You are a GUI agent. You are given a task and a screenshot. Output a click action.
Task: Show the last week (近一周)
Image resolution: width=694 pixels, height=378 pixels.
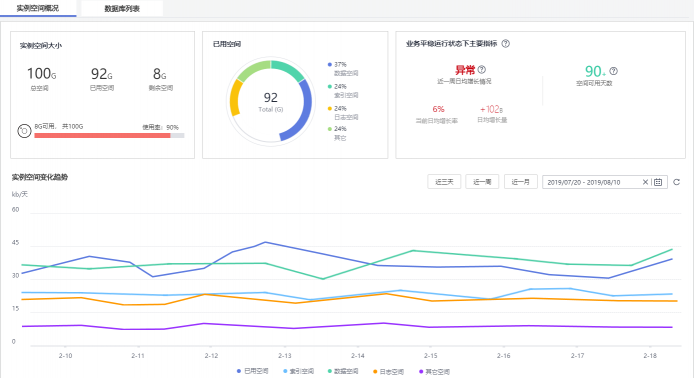[482, 182]
